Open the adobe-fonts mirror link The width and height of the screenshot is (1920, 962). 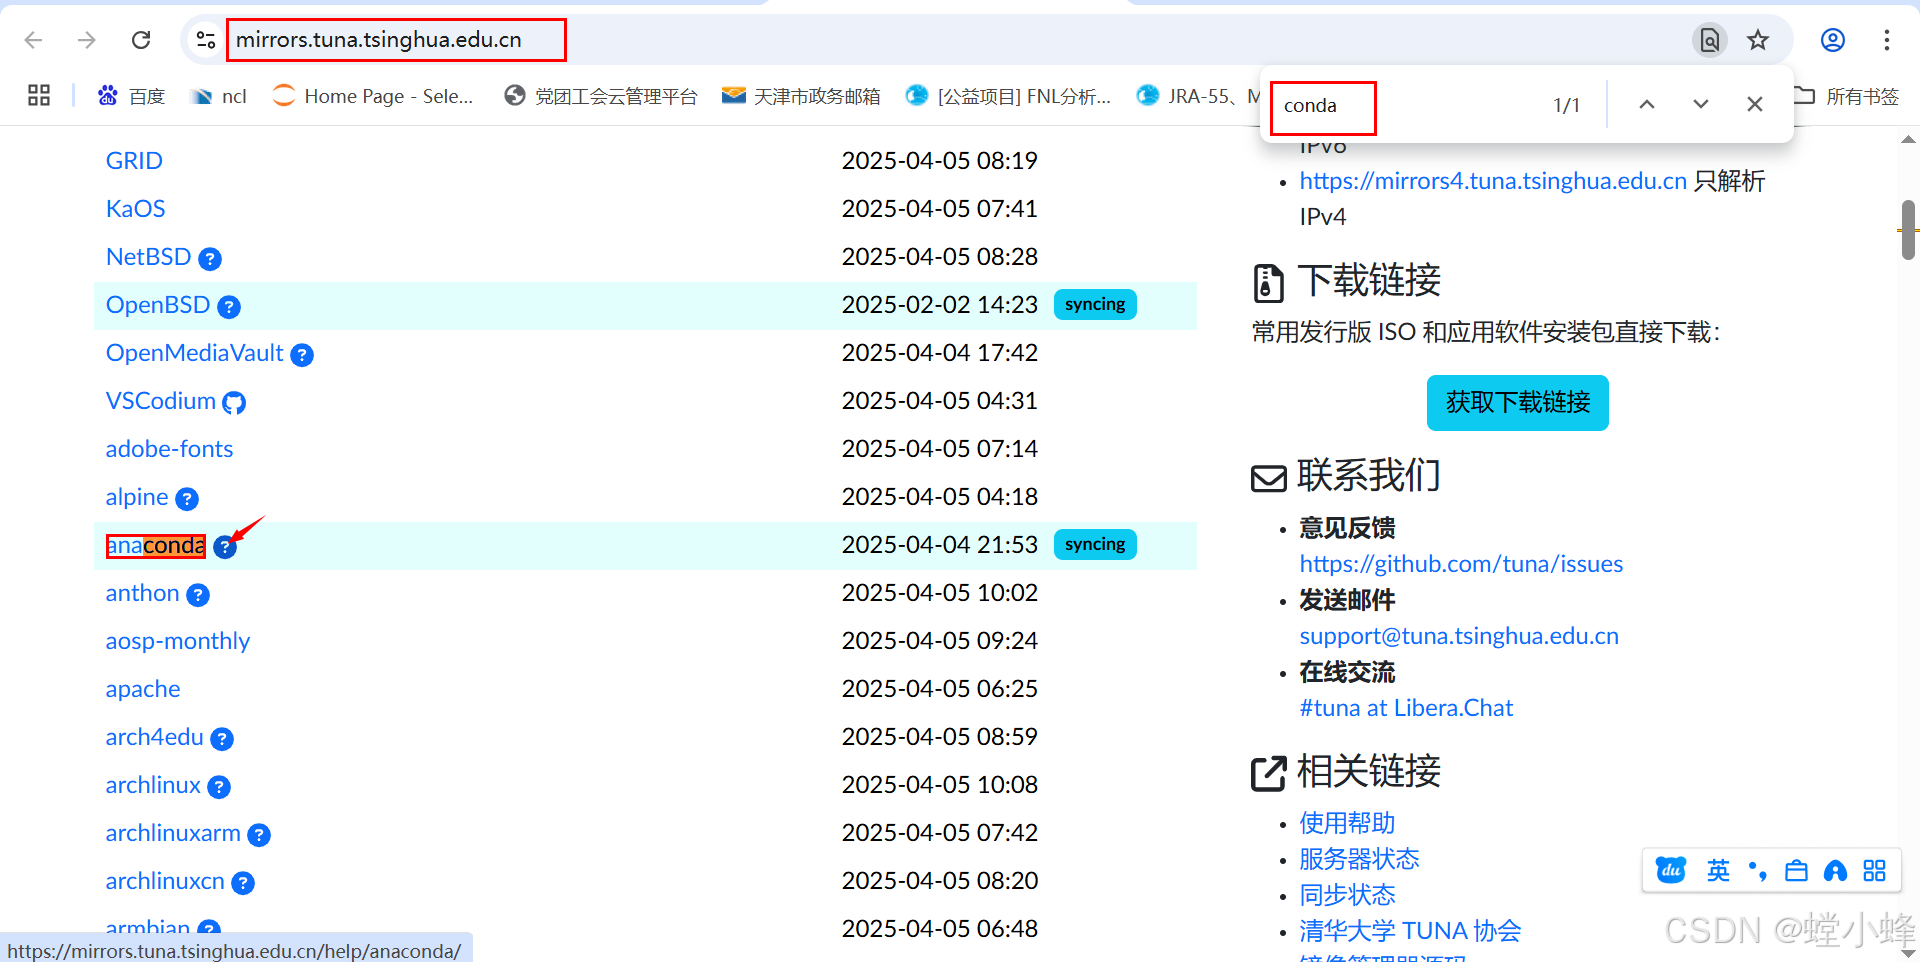pos(169,449)
